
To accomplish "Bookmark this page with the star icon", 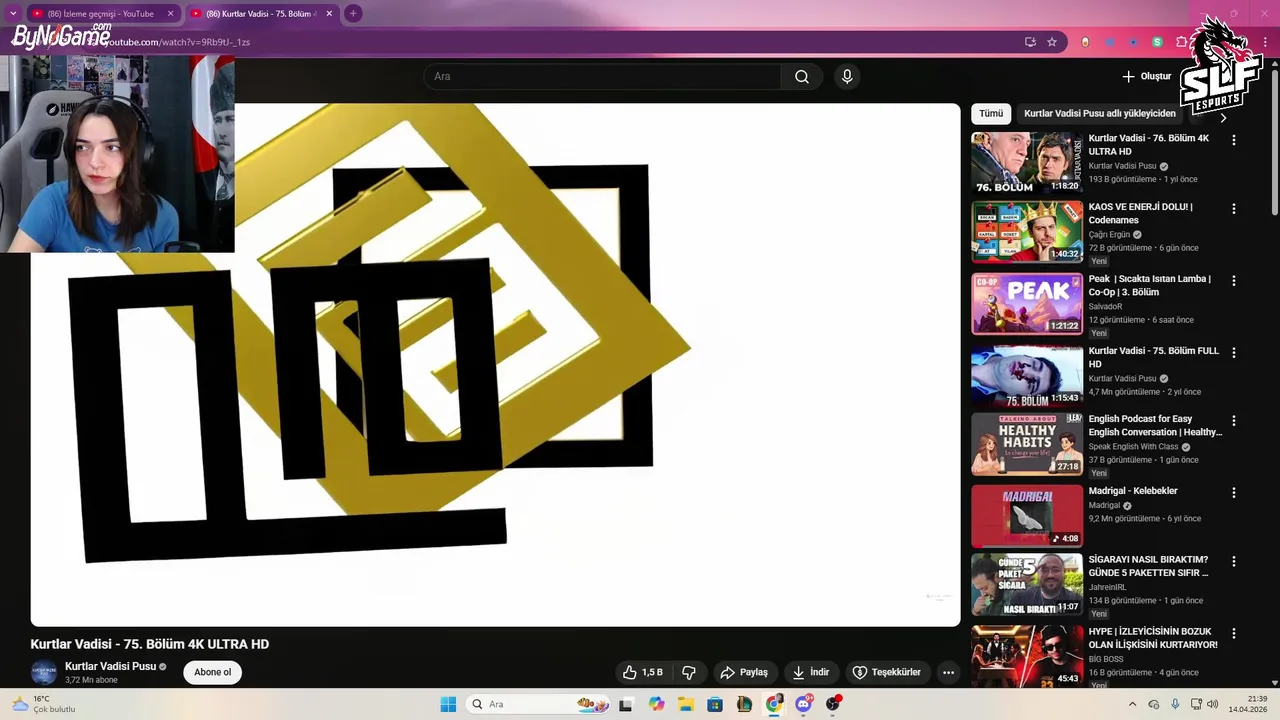I will click(1052, 42).
